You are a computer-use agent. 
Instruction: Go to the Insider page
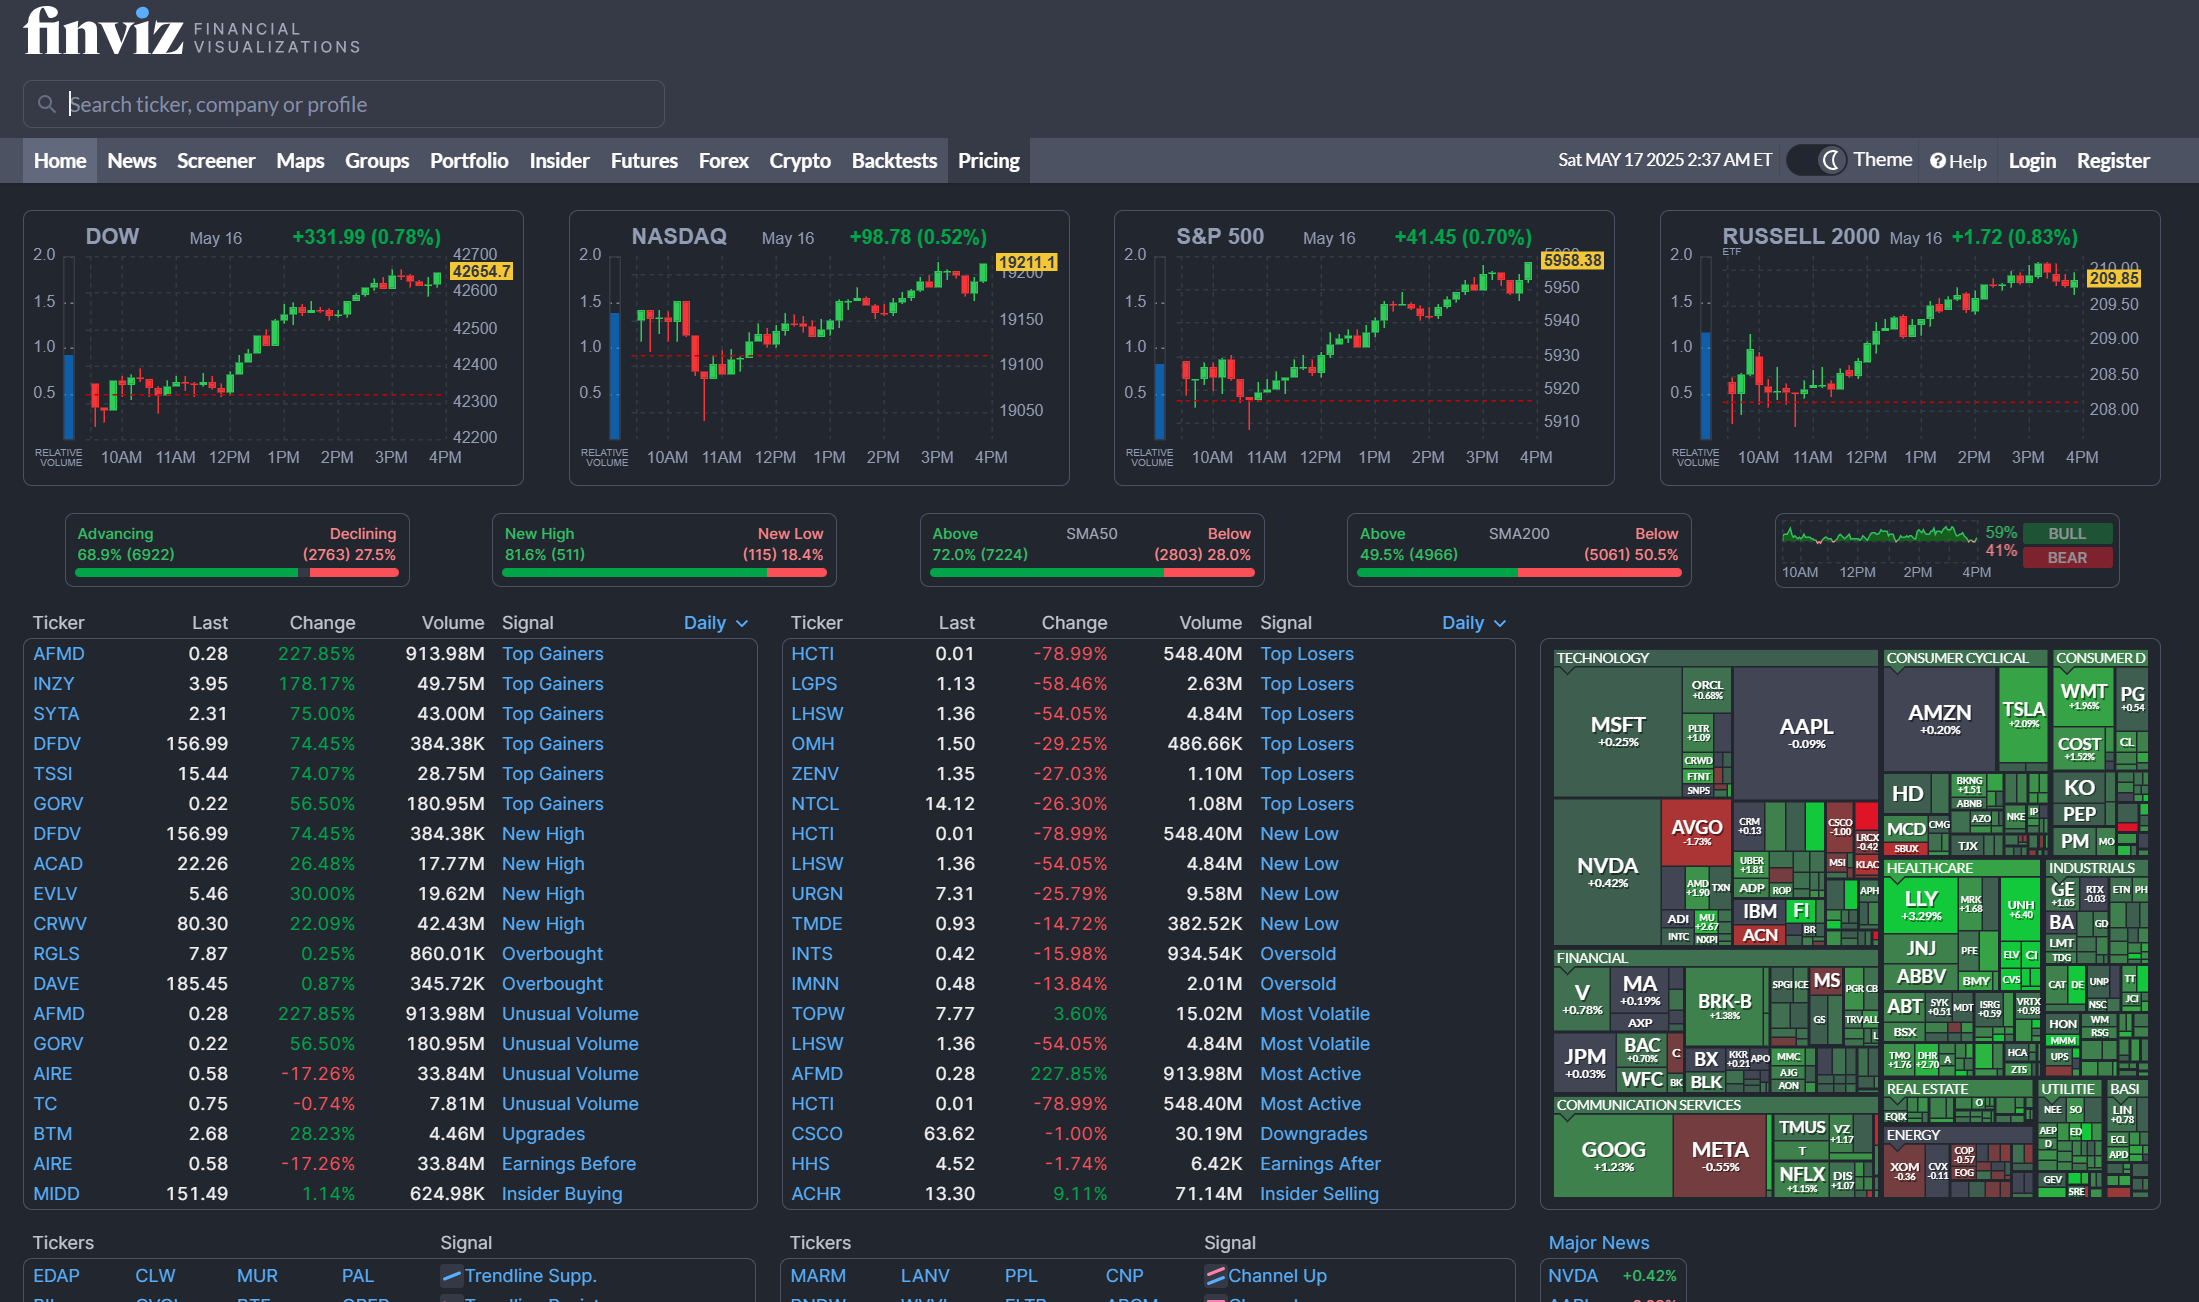559,161
